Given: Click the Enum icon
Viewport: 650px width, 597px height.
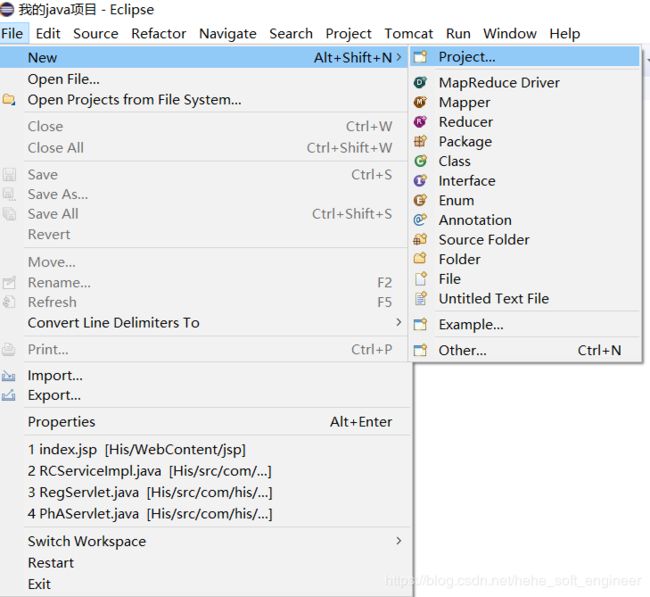Looking at the screenshot, I should 420,200.
